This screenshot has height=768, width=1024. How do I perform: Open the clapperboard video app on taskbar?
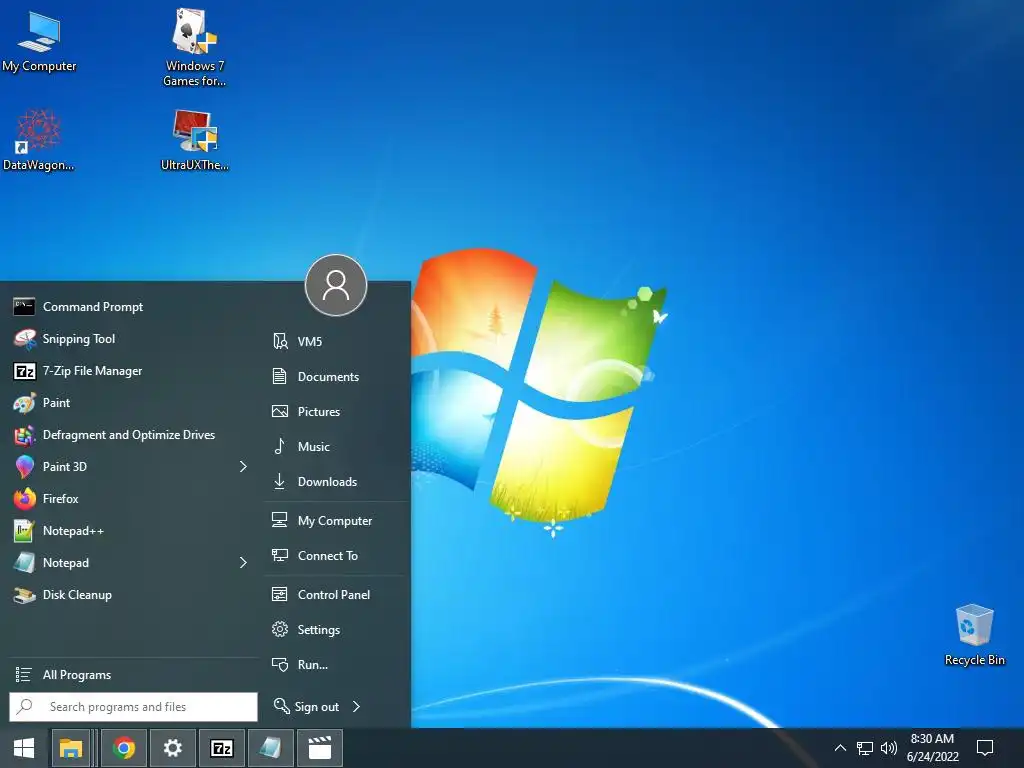pos(320,748)
